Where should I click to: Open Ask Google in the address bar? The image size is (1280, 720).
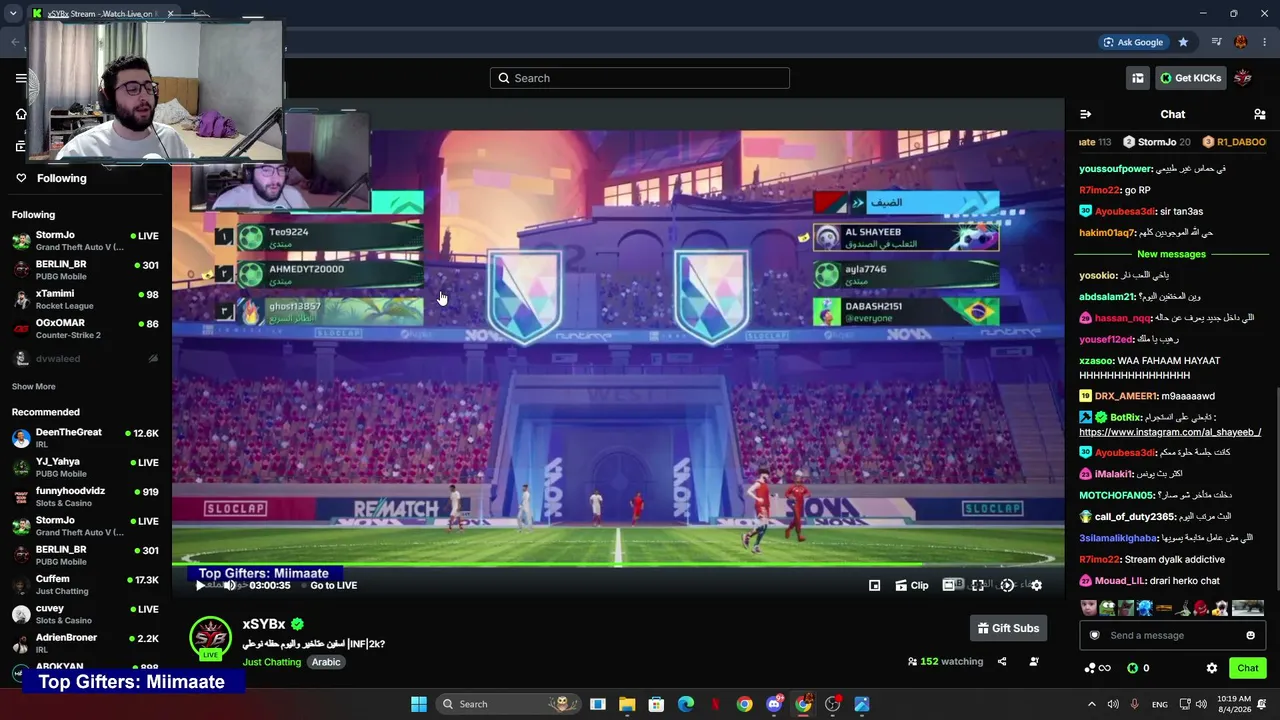coord(1133,42)
